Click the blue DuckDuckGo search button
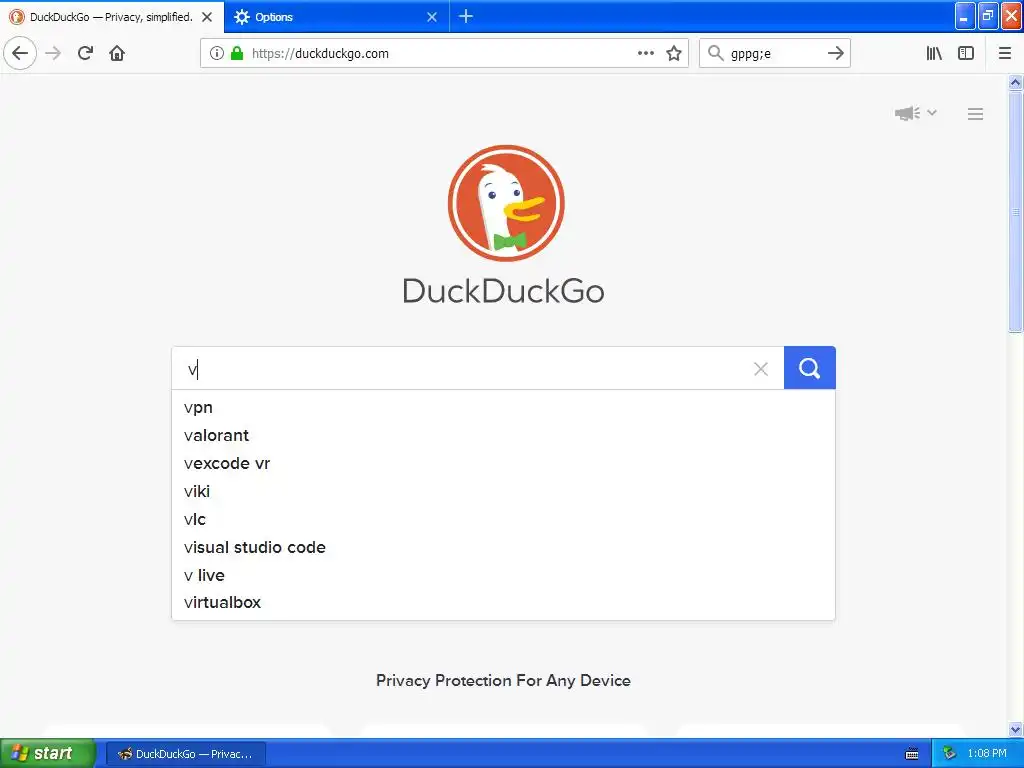Viewport: 1024px width, 768px height. click(809, 368)
